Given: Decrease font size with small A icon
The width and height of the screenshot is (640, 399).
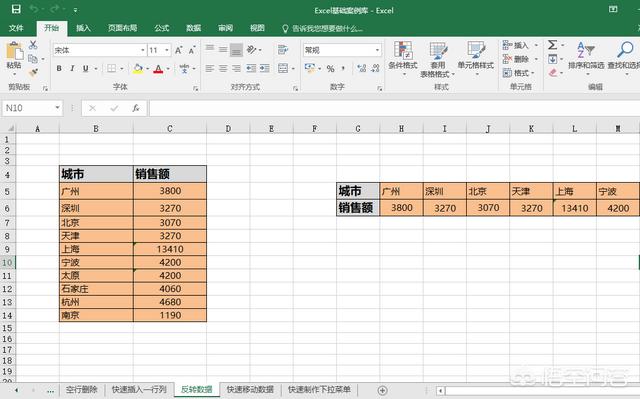Looking at the screenshot, I should [192, 50].
